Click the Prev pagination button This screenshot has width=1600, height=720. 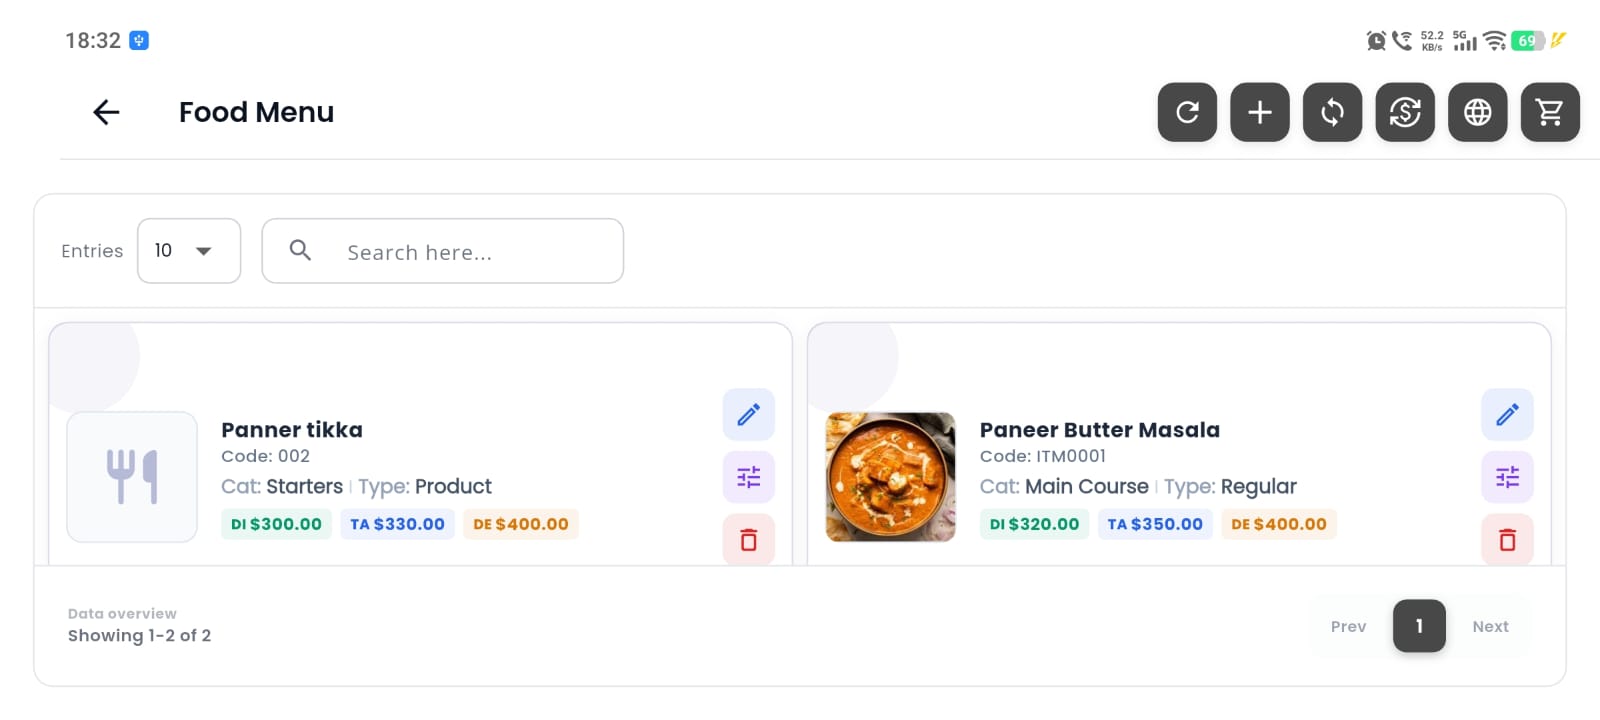pyautogui.click(x=1348, y=626)
